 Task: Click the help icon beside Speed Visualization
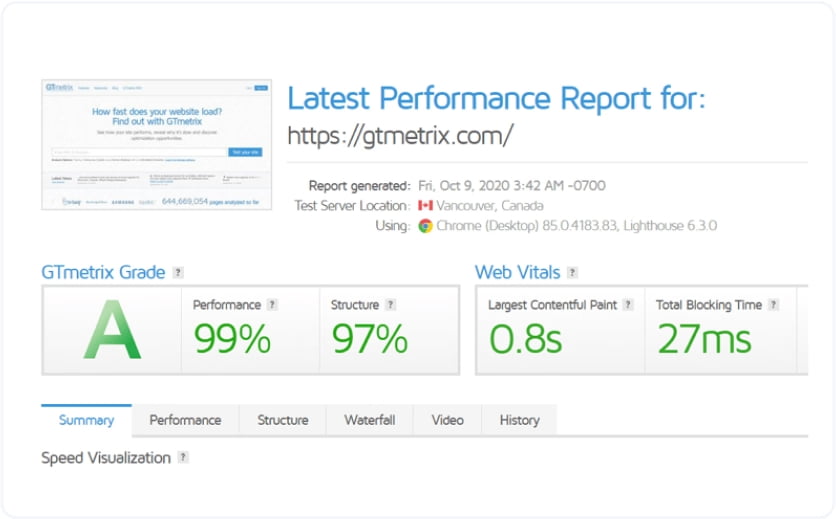183,458
